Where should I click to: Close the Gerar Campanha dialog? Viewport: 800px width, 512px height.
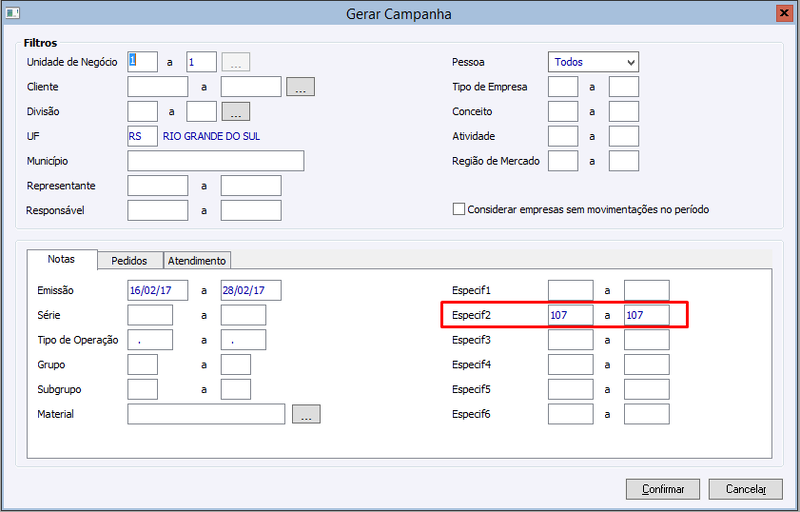784,13
